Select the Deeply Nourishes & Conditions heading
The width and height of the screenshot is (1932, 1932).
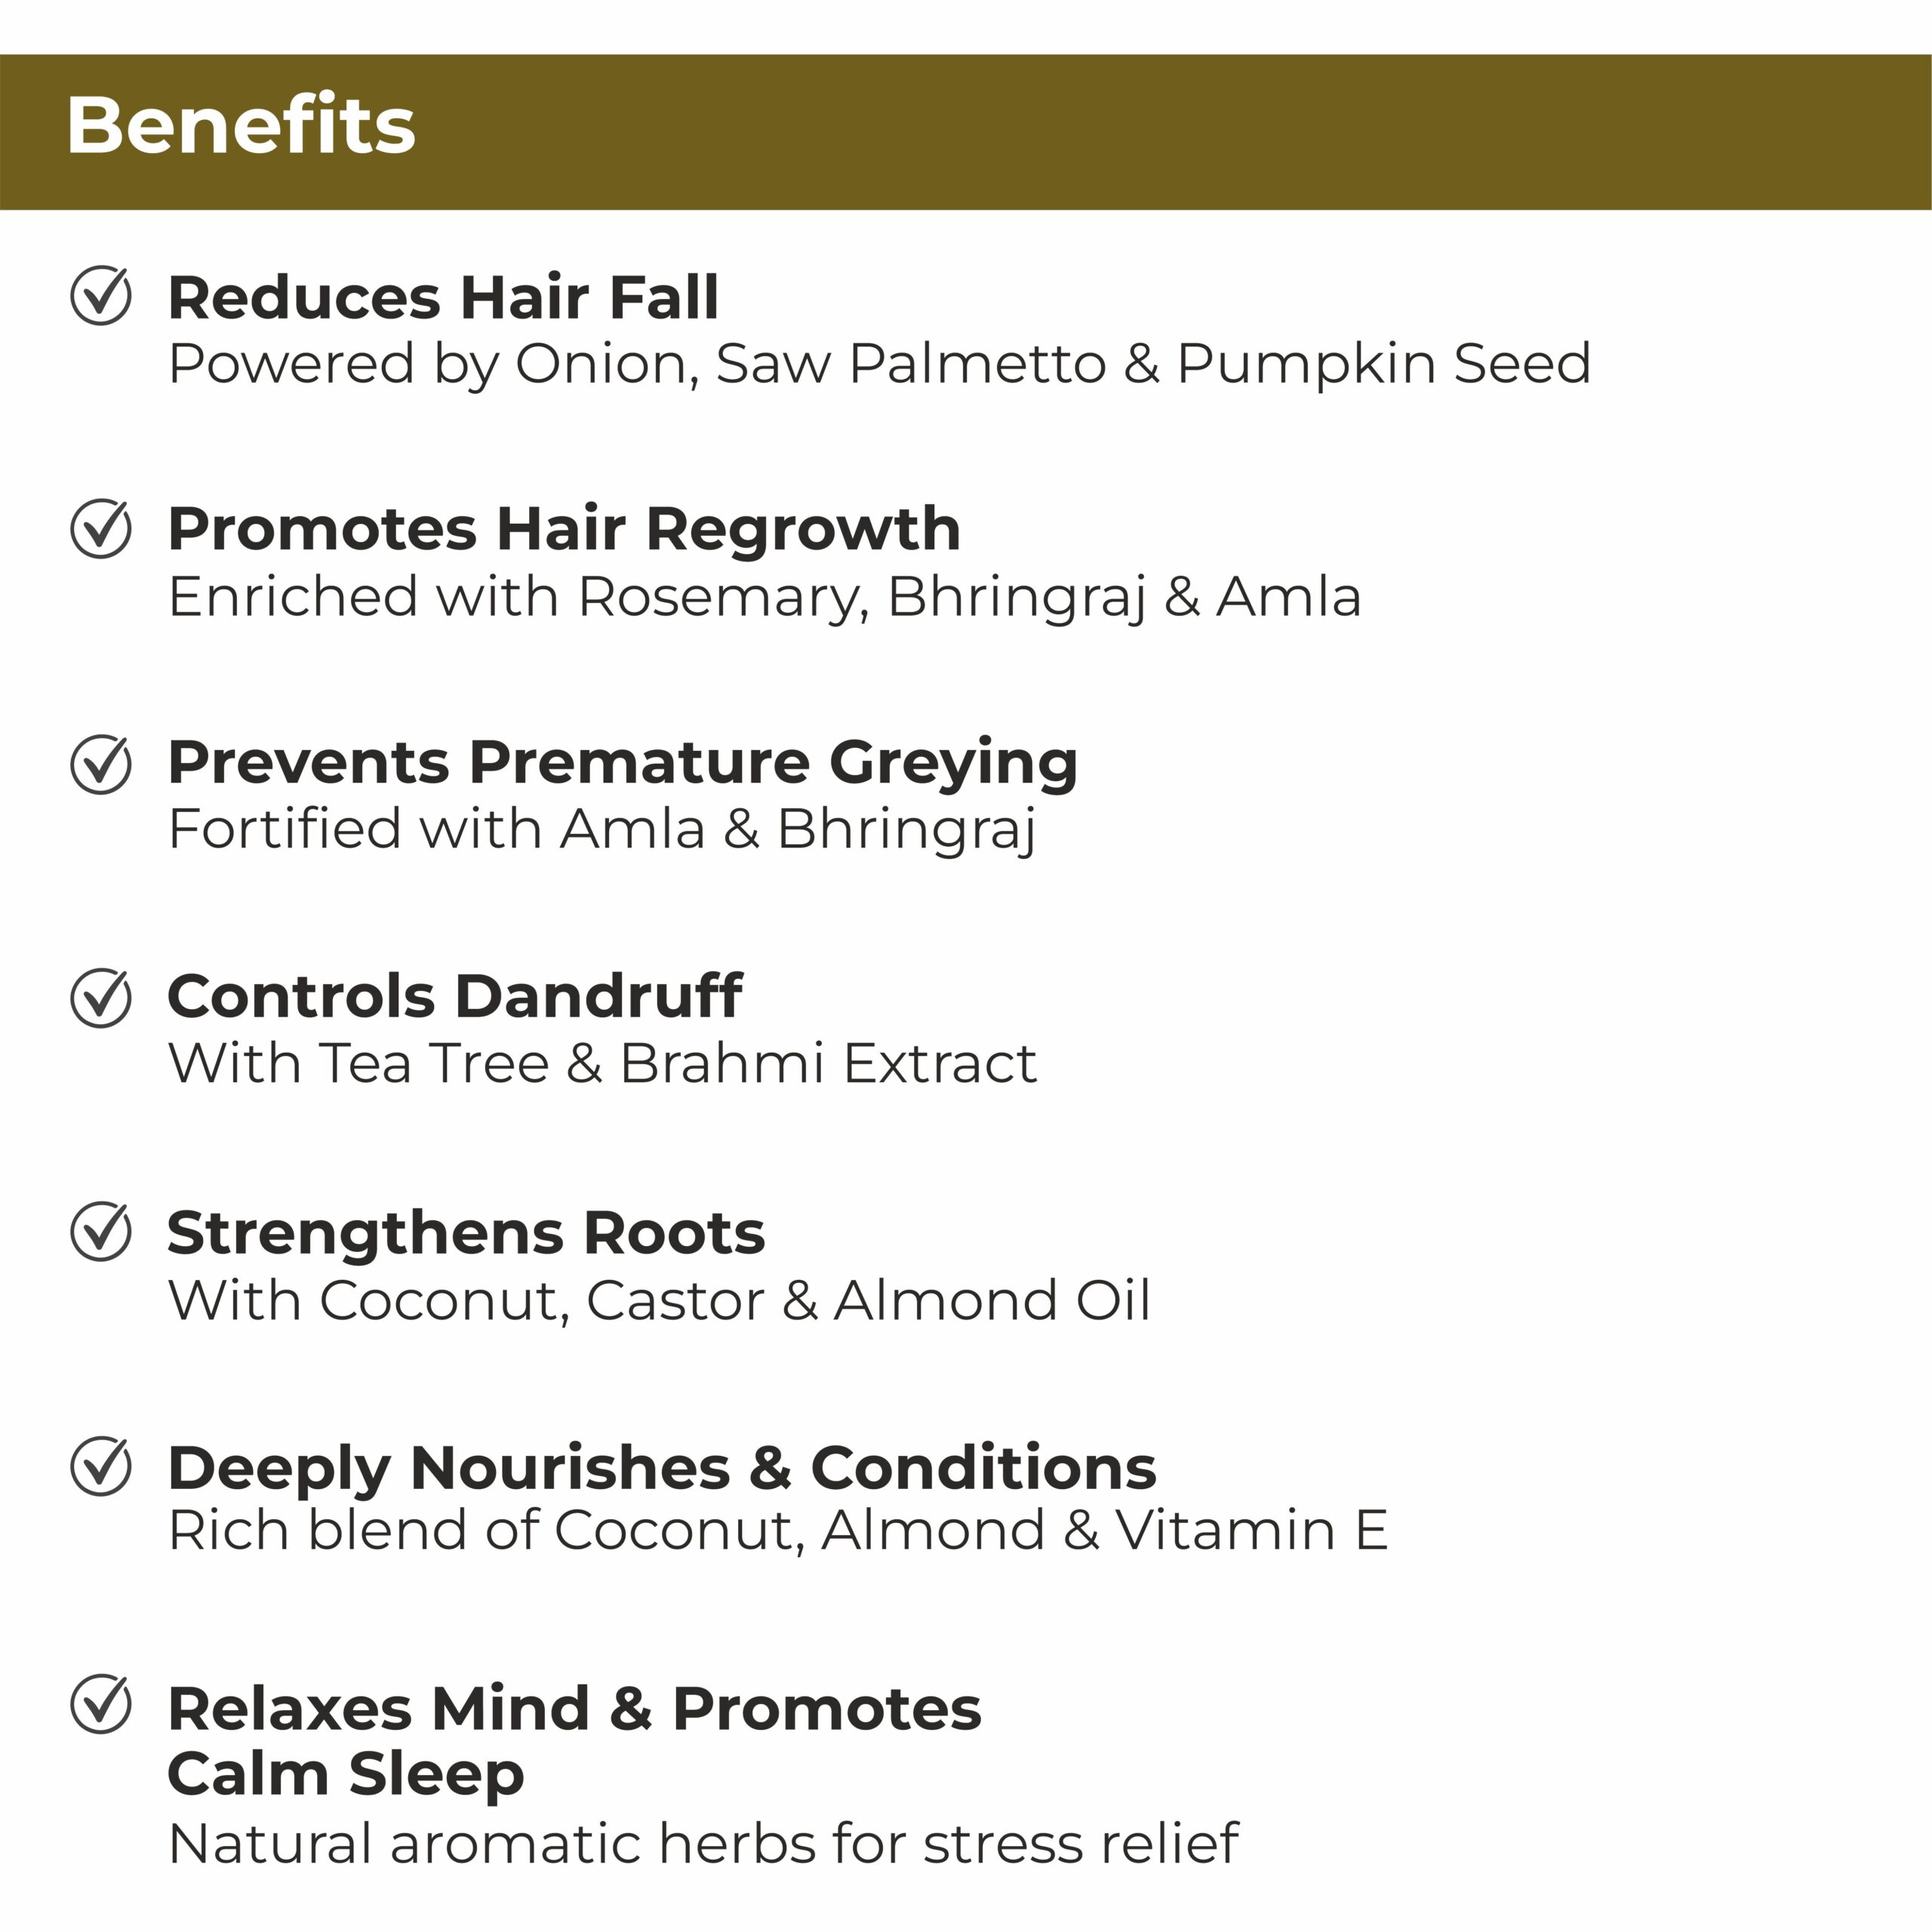tap(661, 1467)
